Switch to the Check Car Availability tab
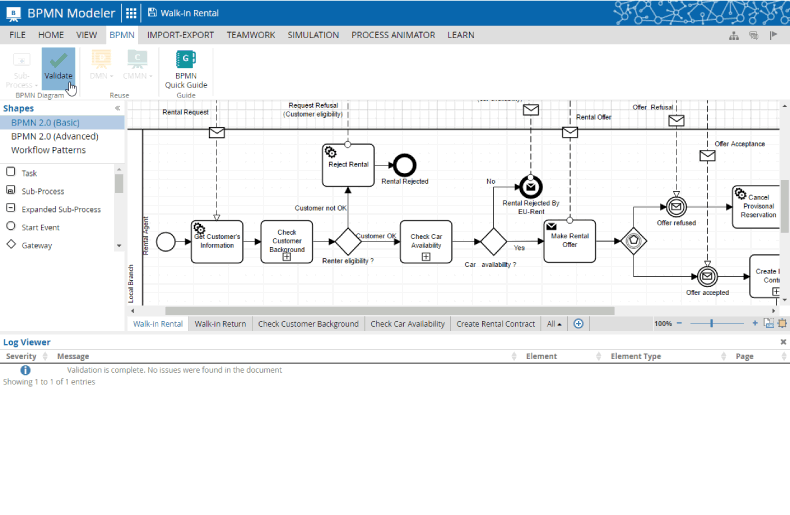This screenshot has width=790, height=515. 407,324
